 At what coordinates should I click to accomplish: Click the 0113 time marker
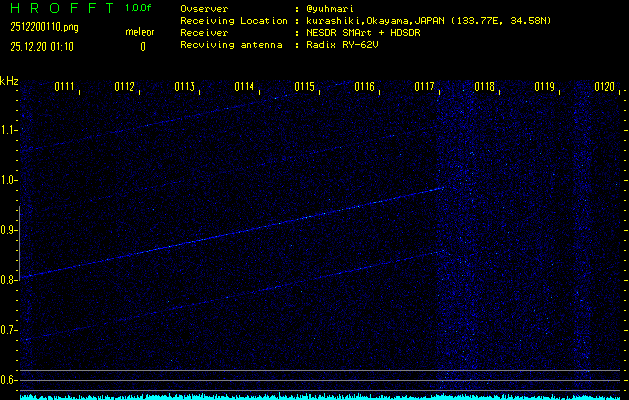[x=185, y=87]
